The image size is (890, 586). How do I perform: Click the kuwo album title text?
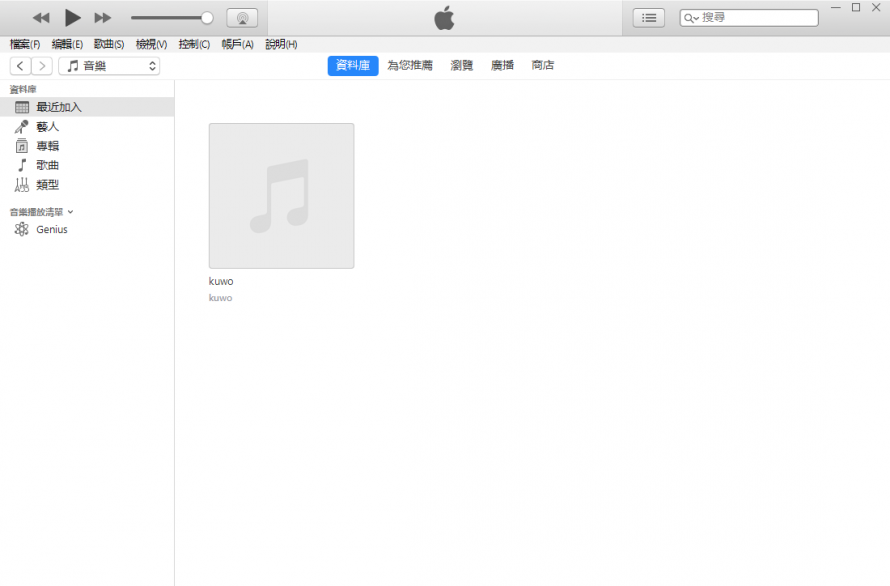coord(221,281)
